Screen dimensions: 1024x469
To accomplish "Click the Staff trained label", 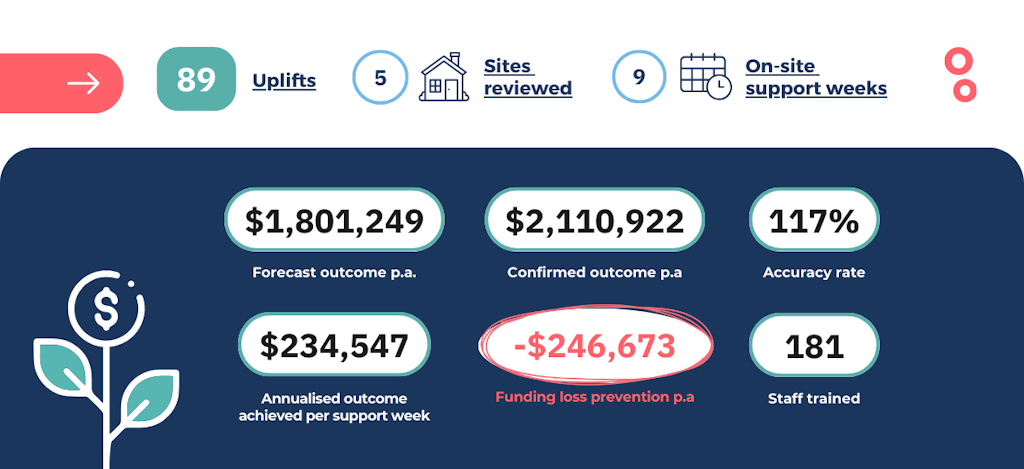I will tap(813, 398).
